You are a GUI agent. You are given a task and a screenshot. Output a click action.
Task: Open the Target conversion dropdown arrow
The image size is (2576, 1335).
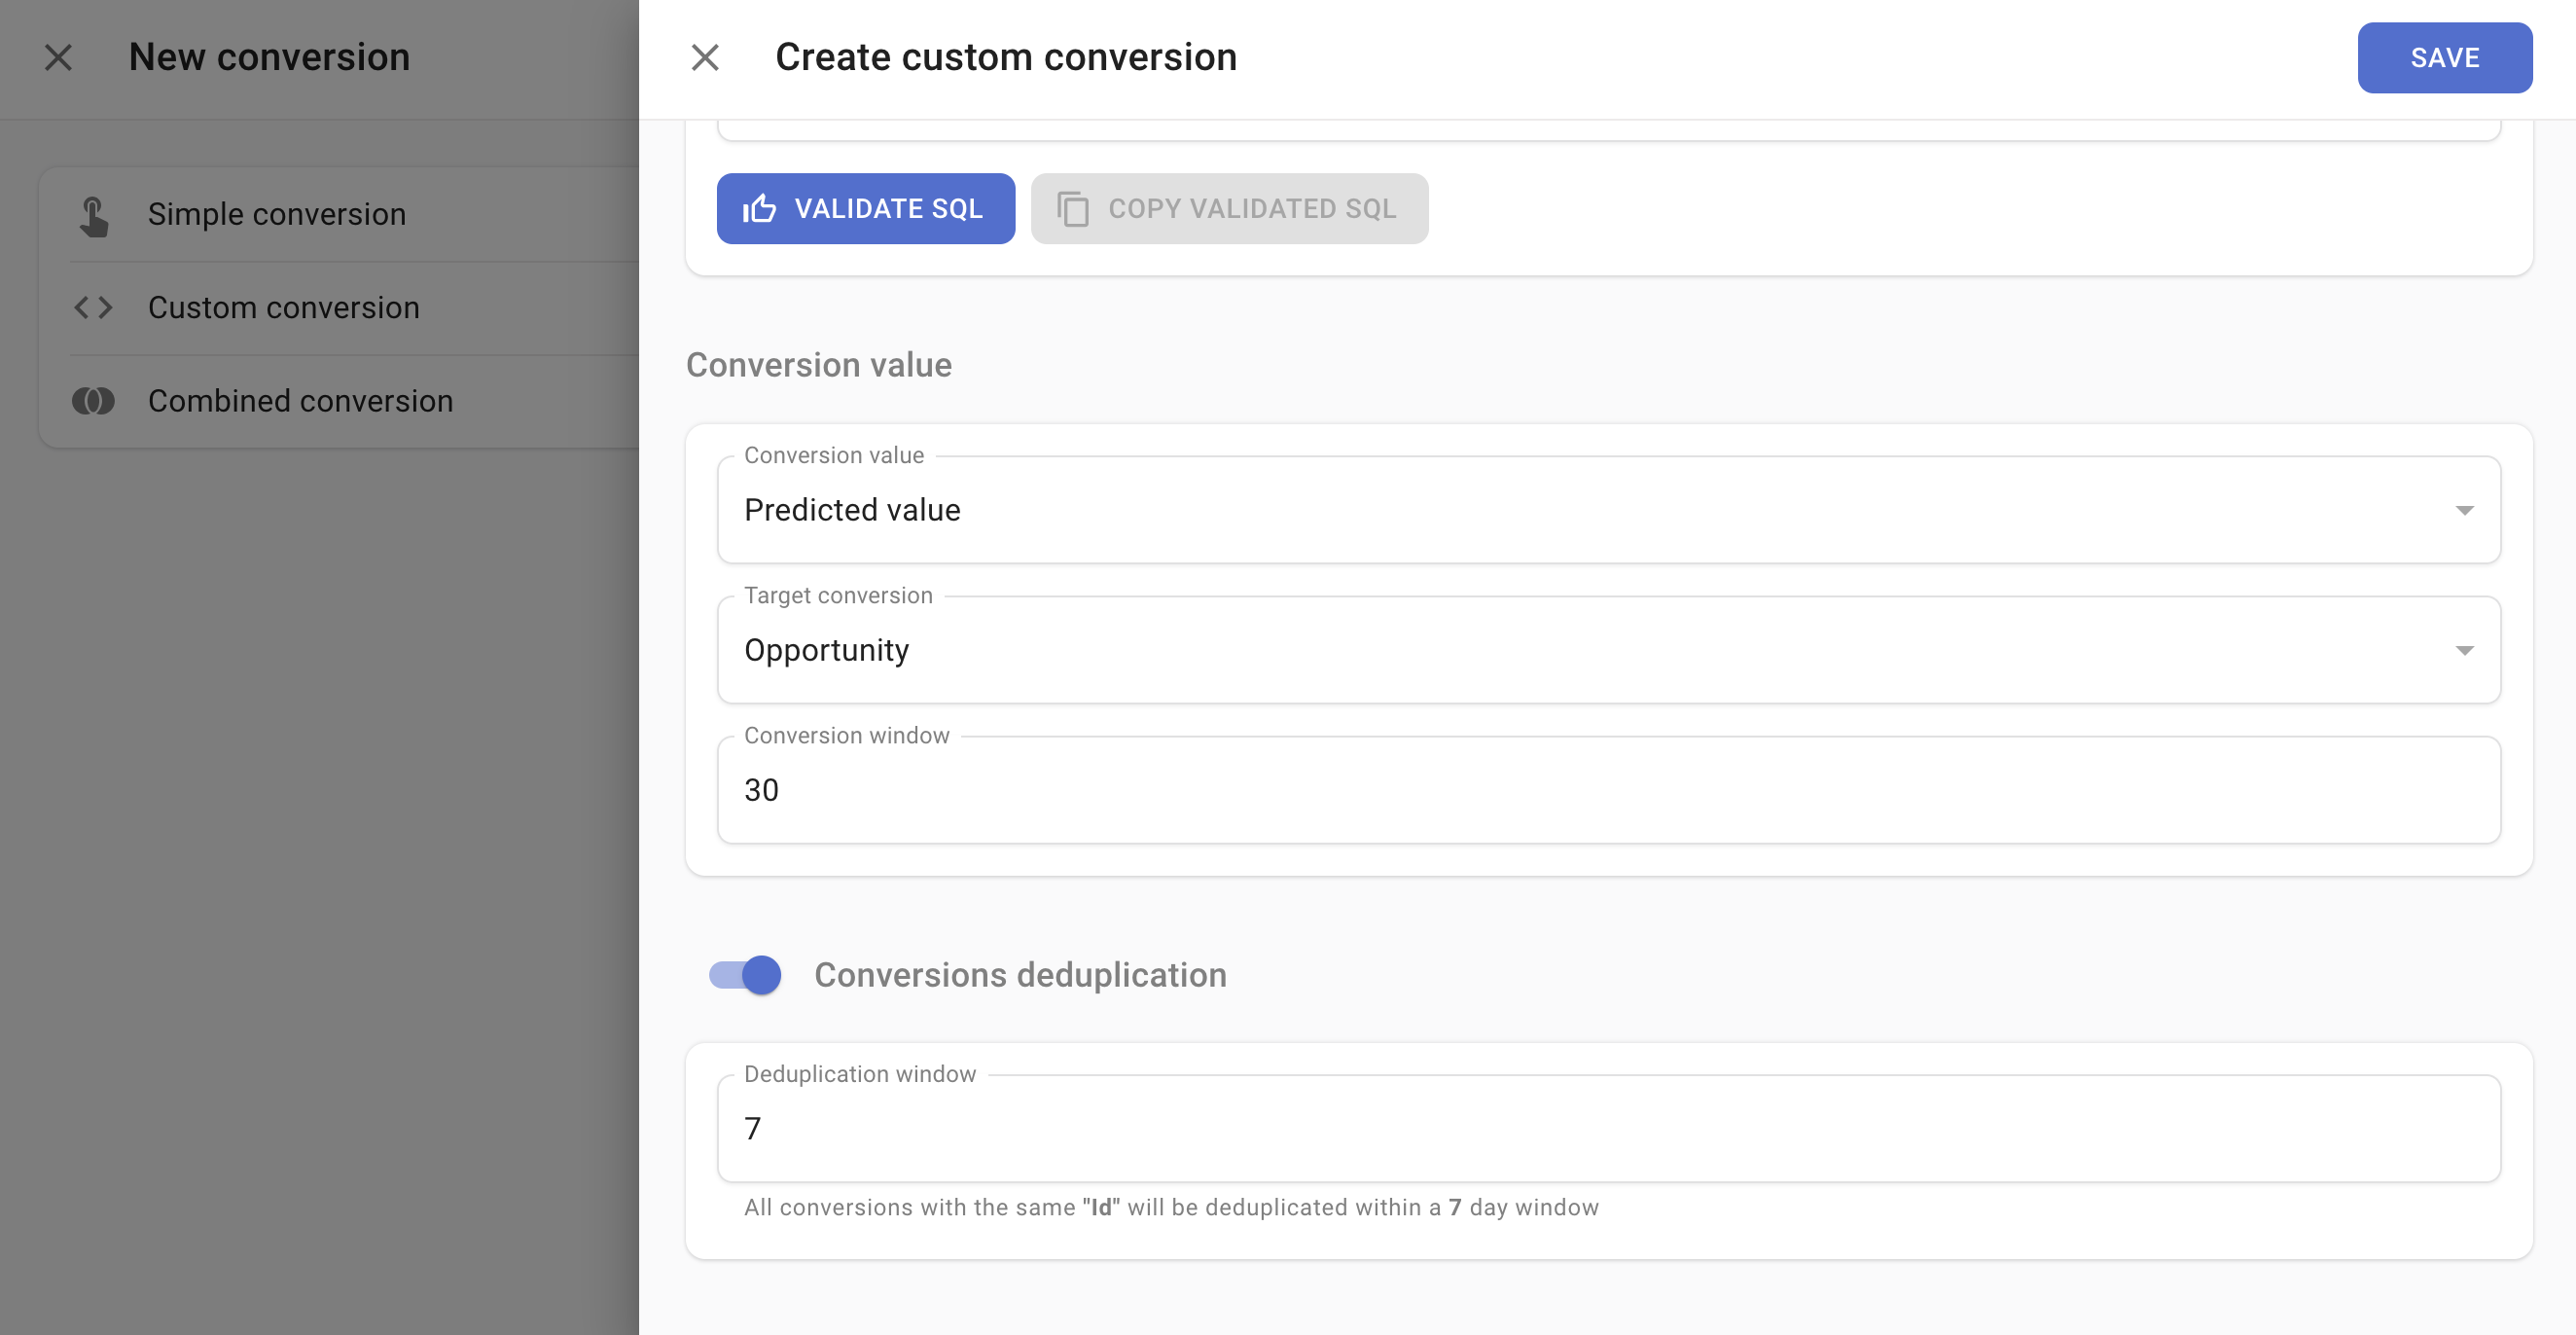point(2464,650)
